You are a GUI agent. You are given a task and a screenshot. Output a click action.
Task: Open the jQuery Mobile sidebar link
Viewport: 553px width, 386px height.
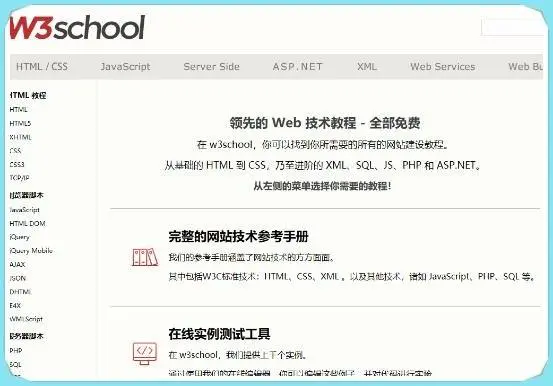[31, 251]
